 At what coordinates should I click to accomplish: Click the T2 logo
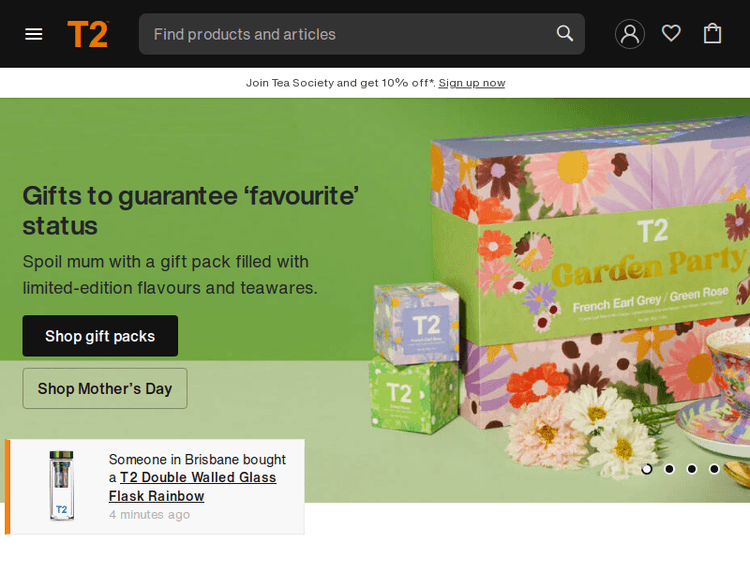(88, 34)
